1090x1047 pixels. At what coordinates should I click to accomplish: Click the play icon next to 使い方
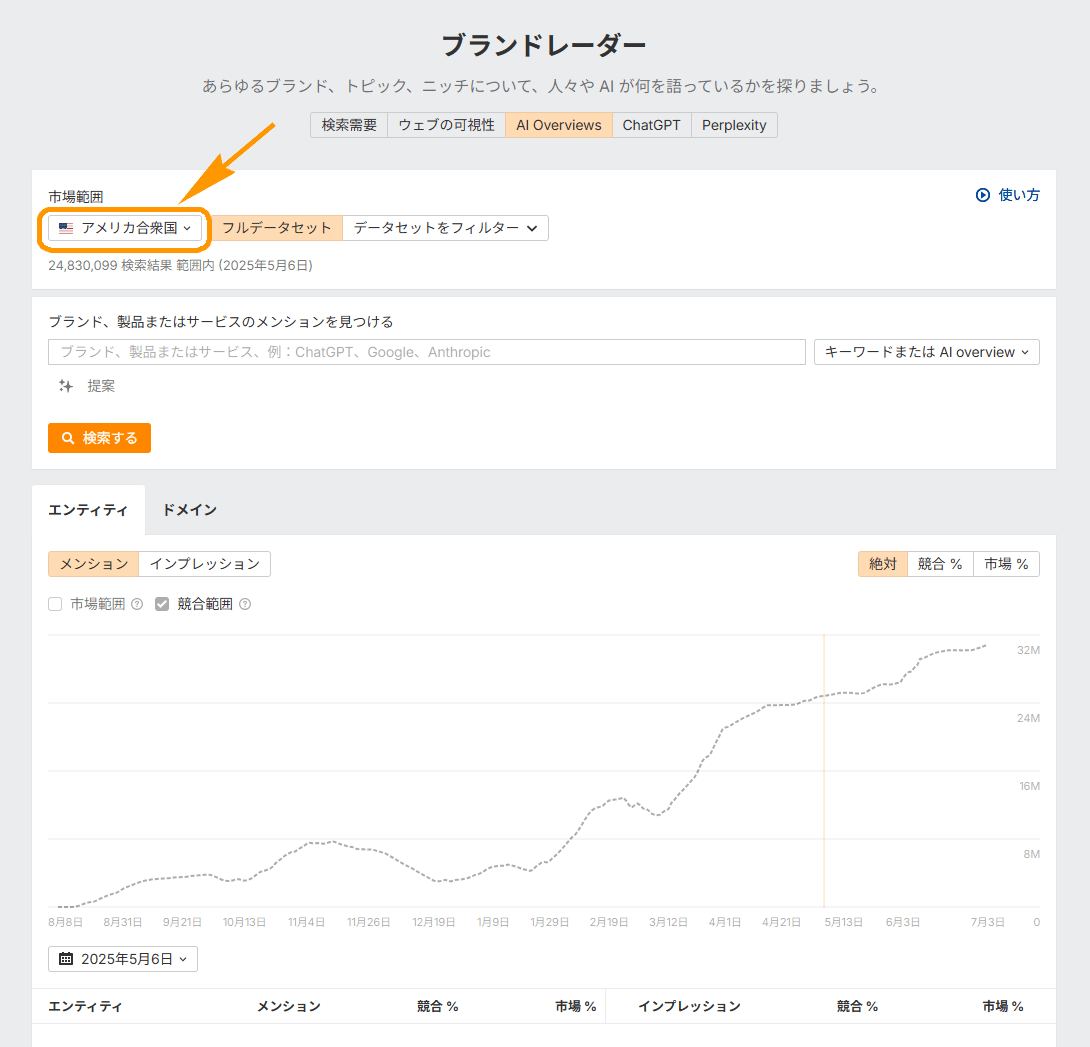pyautogui.click(x=984, y=195)
